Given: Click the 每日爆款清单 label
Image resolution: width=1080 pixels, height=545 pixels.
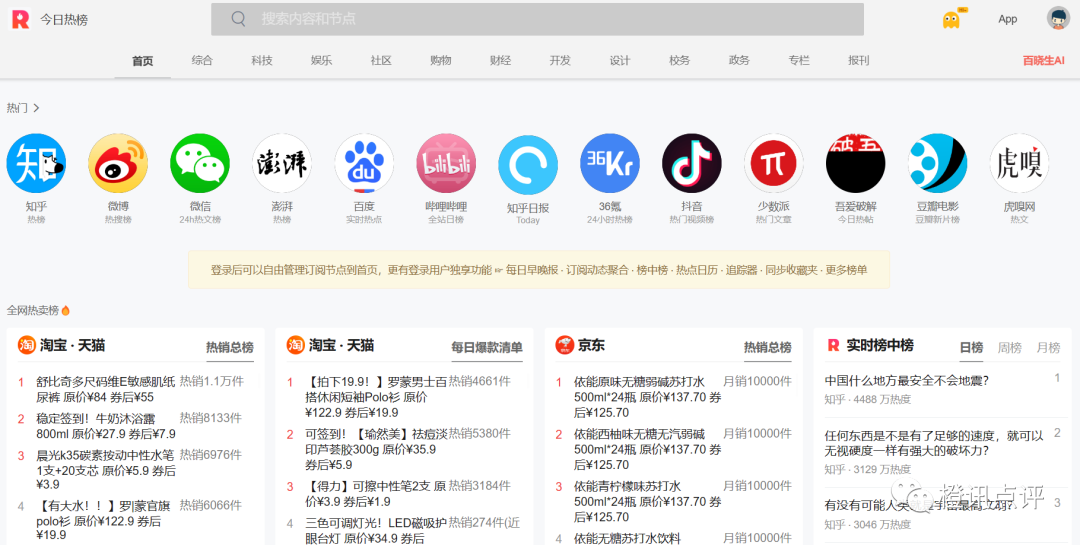Looking at the screenshot, I should pos(487,348).
